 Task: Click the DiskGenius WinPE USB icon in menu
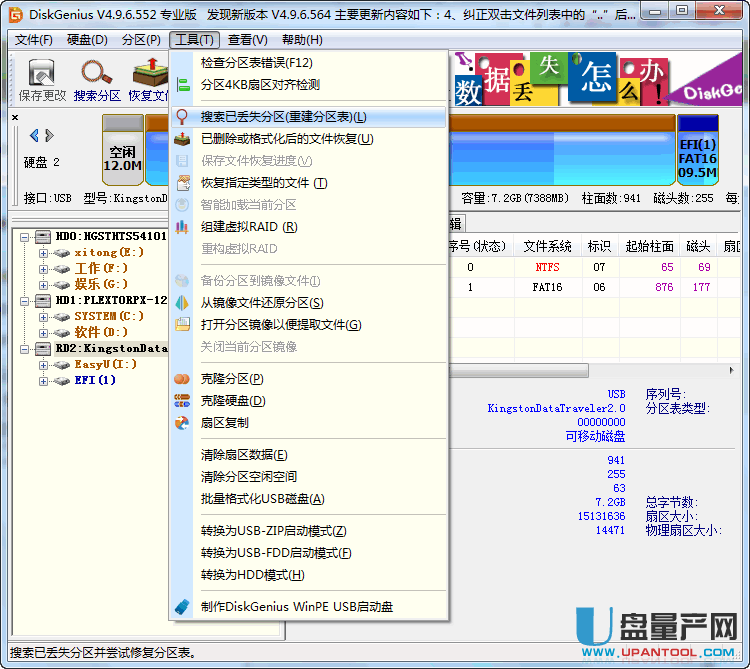tap(182, 607)
